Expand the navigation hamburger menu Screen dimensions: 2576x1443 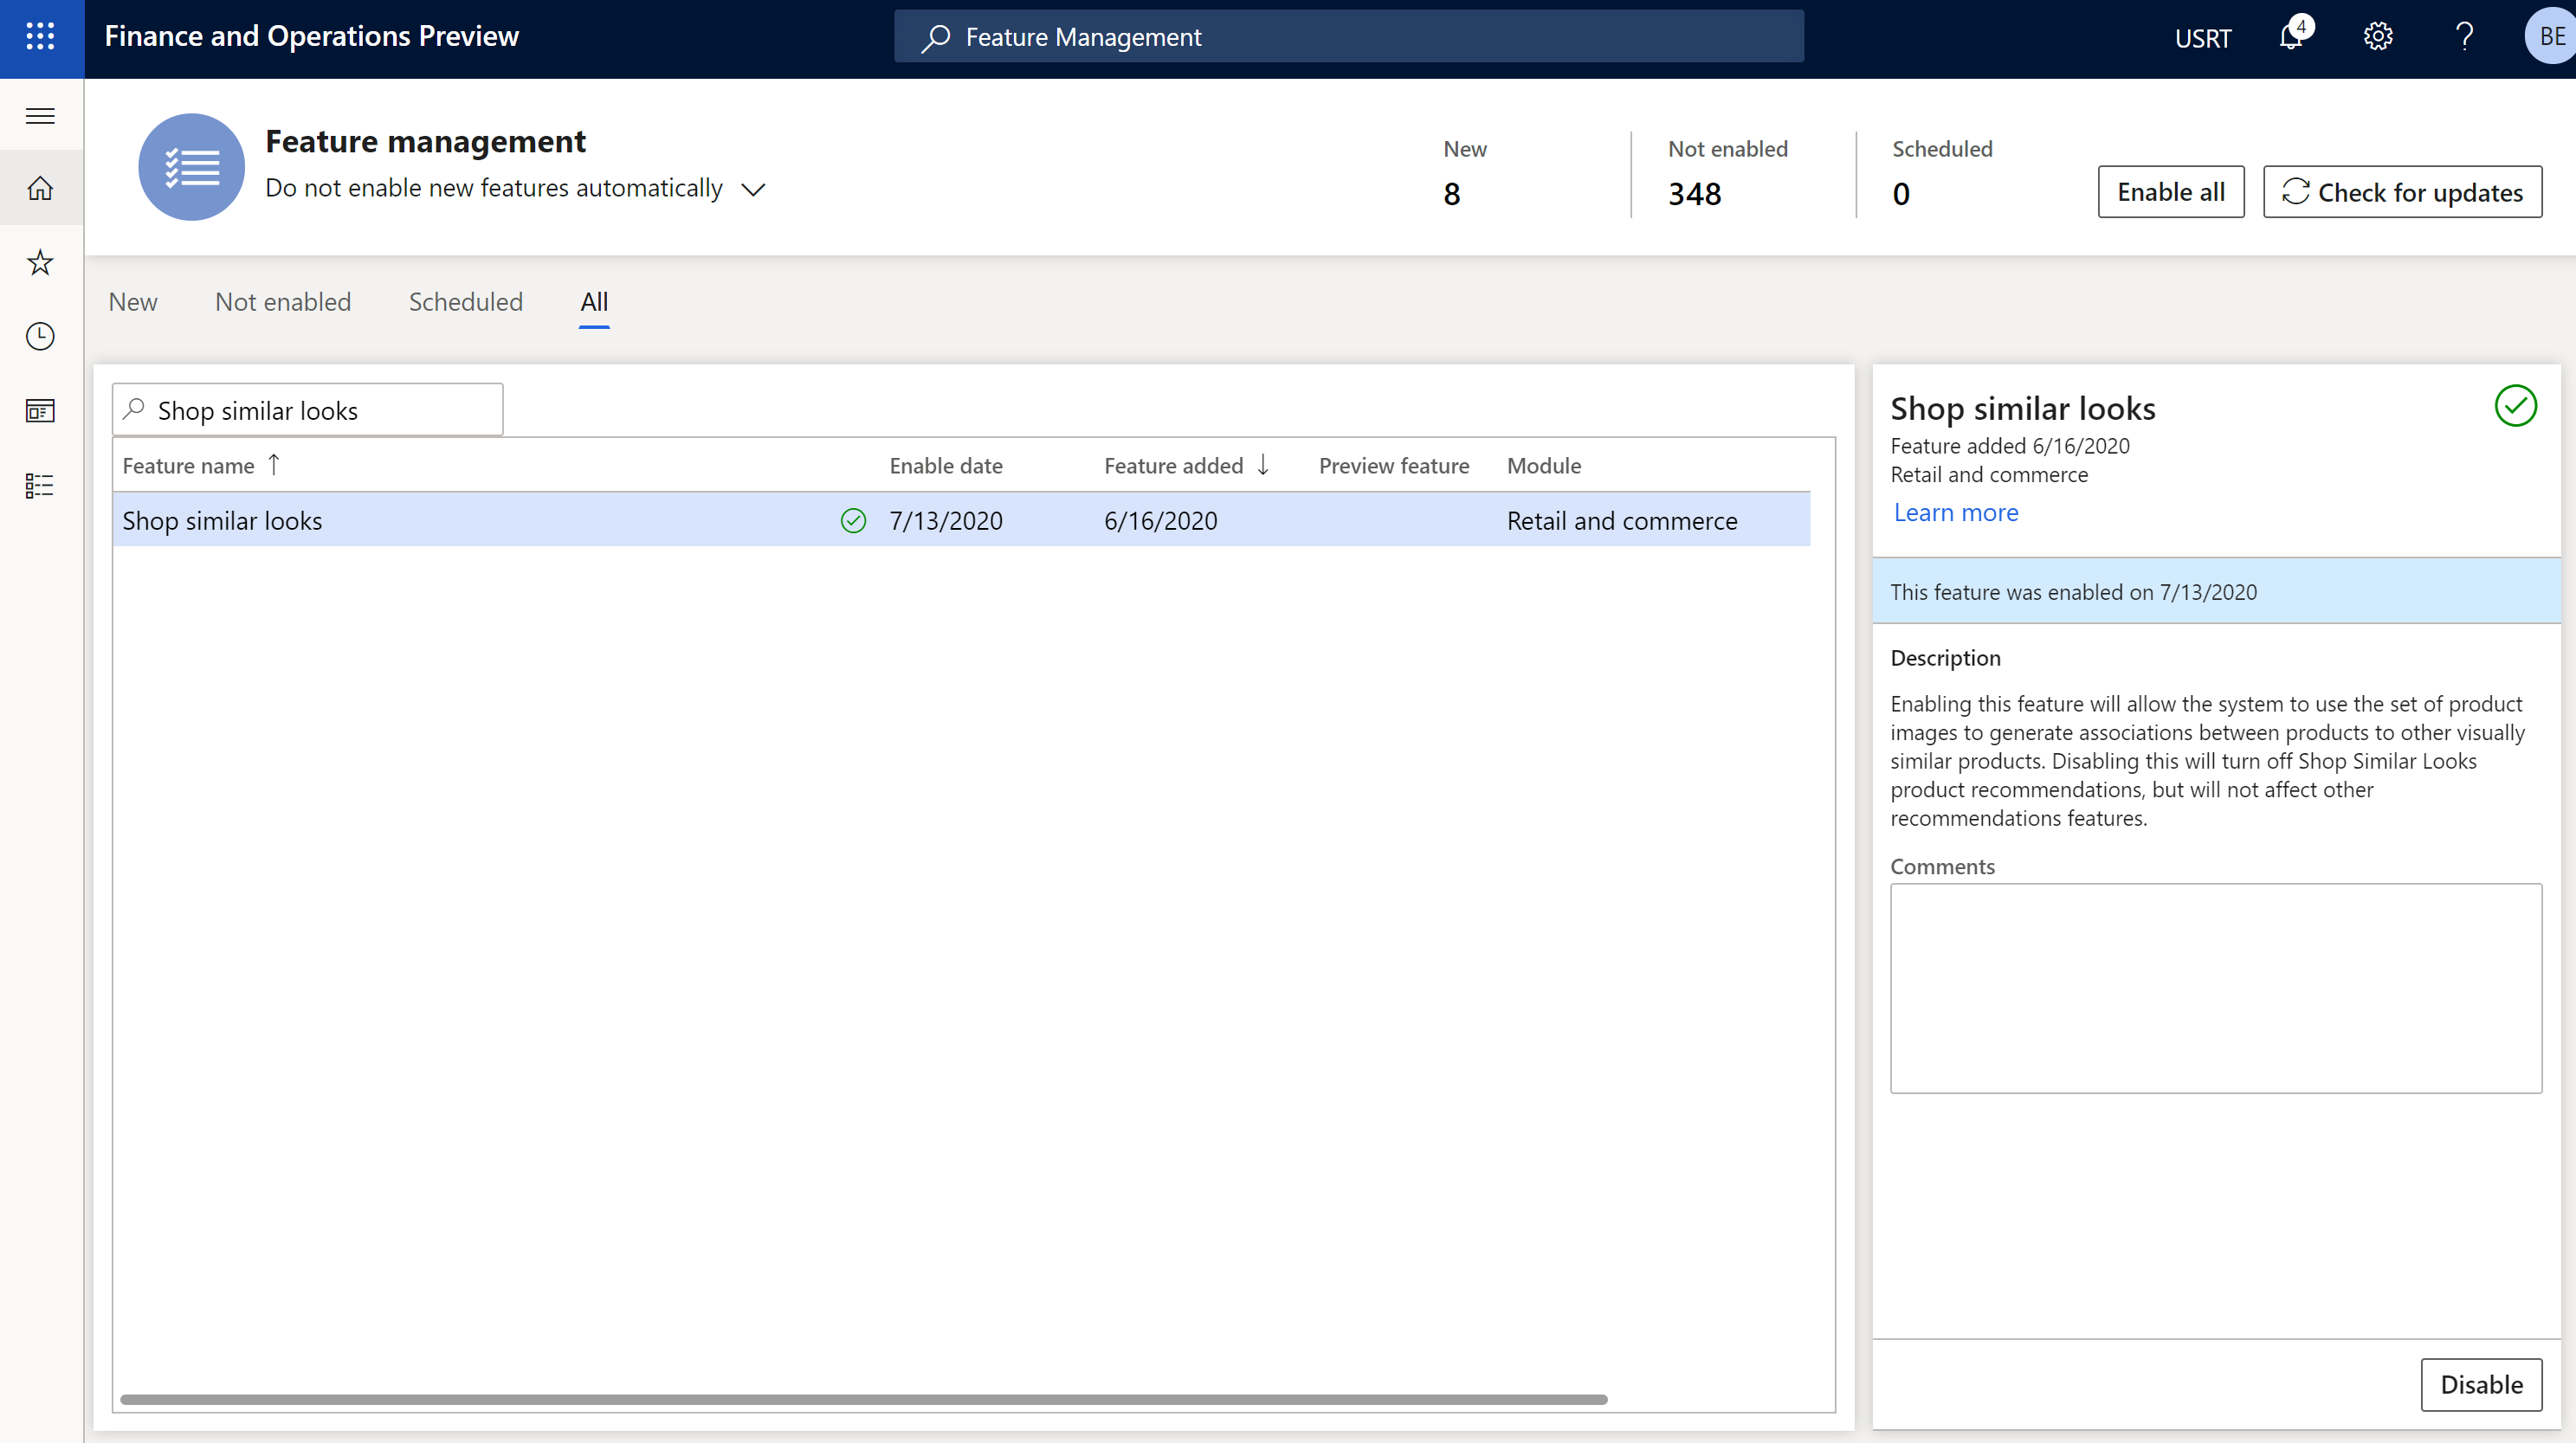coord(41,113)
